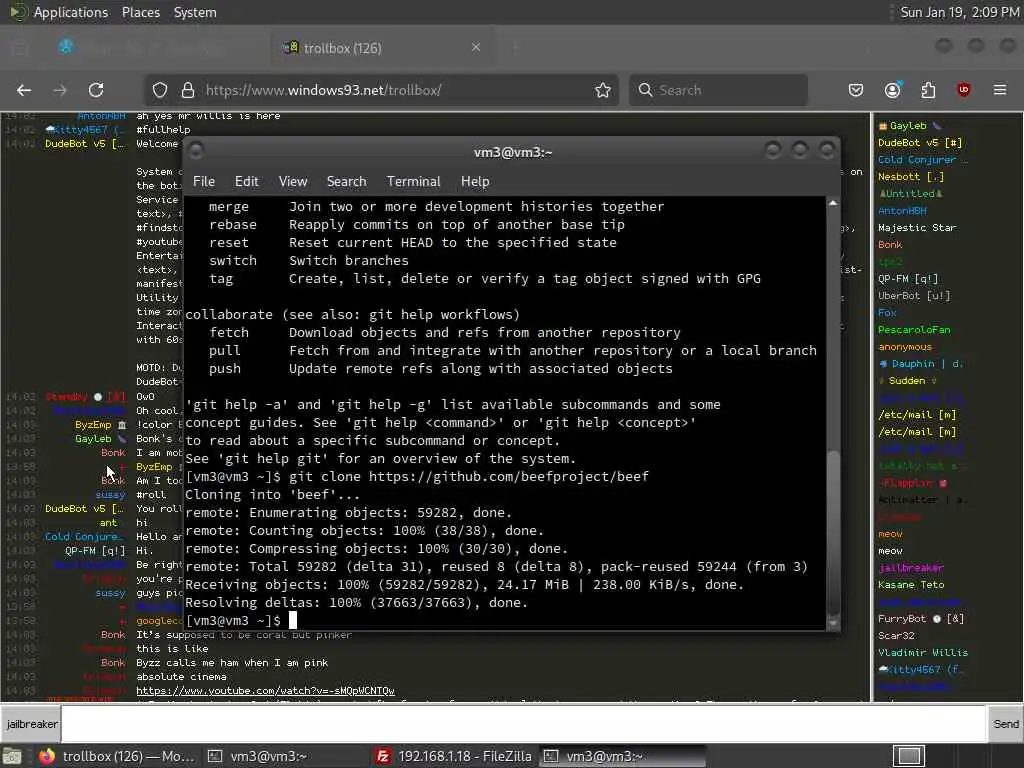The width and height of the screenshot is (1024, 768).
Task: Open the Firefox account icon
Action: [x=893, y=90]
